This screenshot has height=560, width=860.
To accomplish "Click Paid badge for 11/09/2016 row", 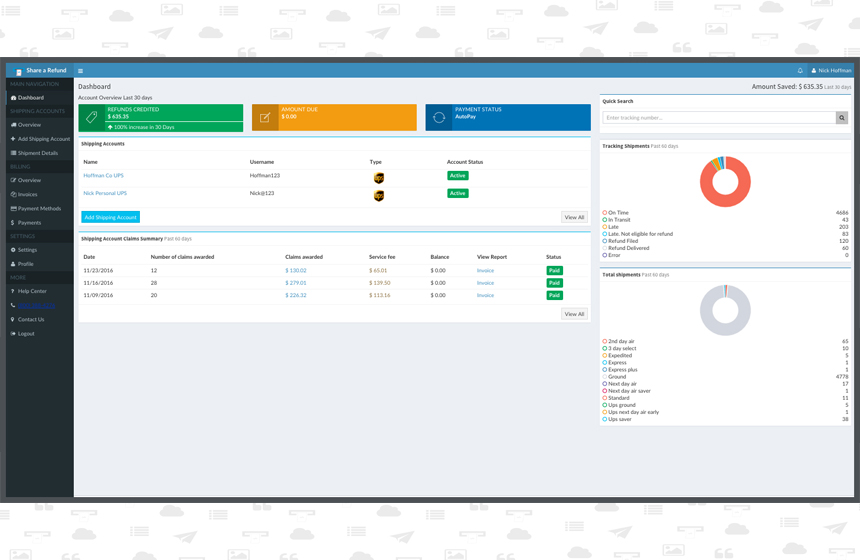I will [555, 296].
